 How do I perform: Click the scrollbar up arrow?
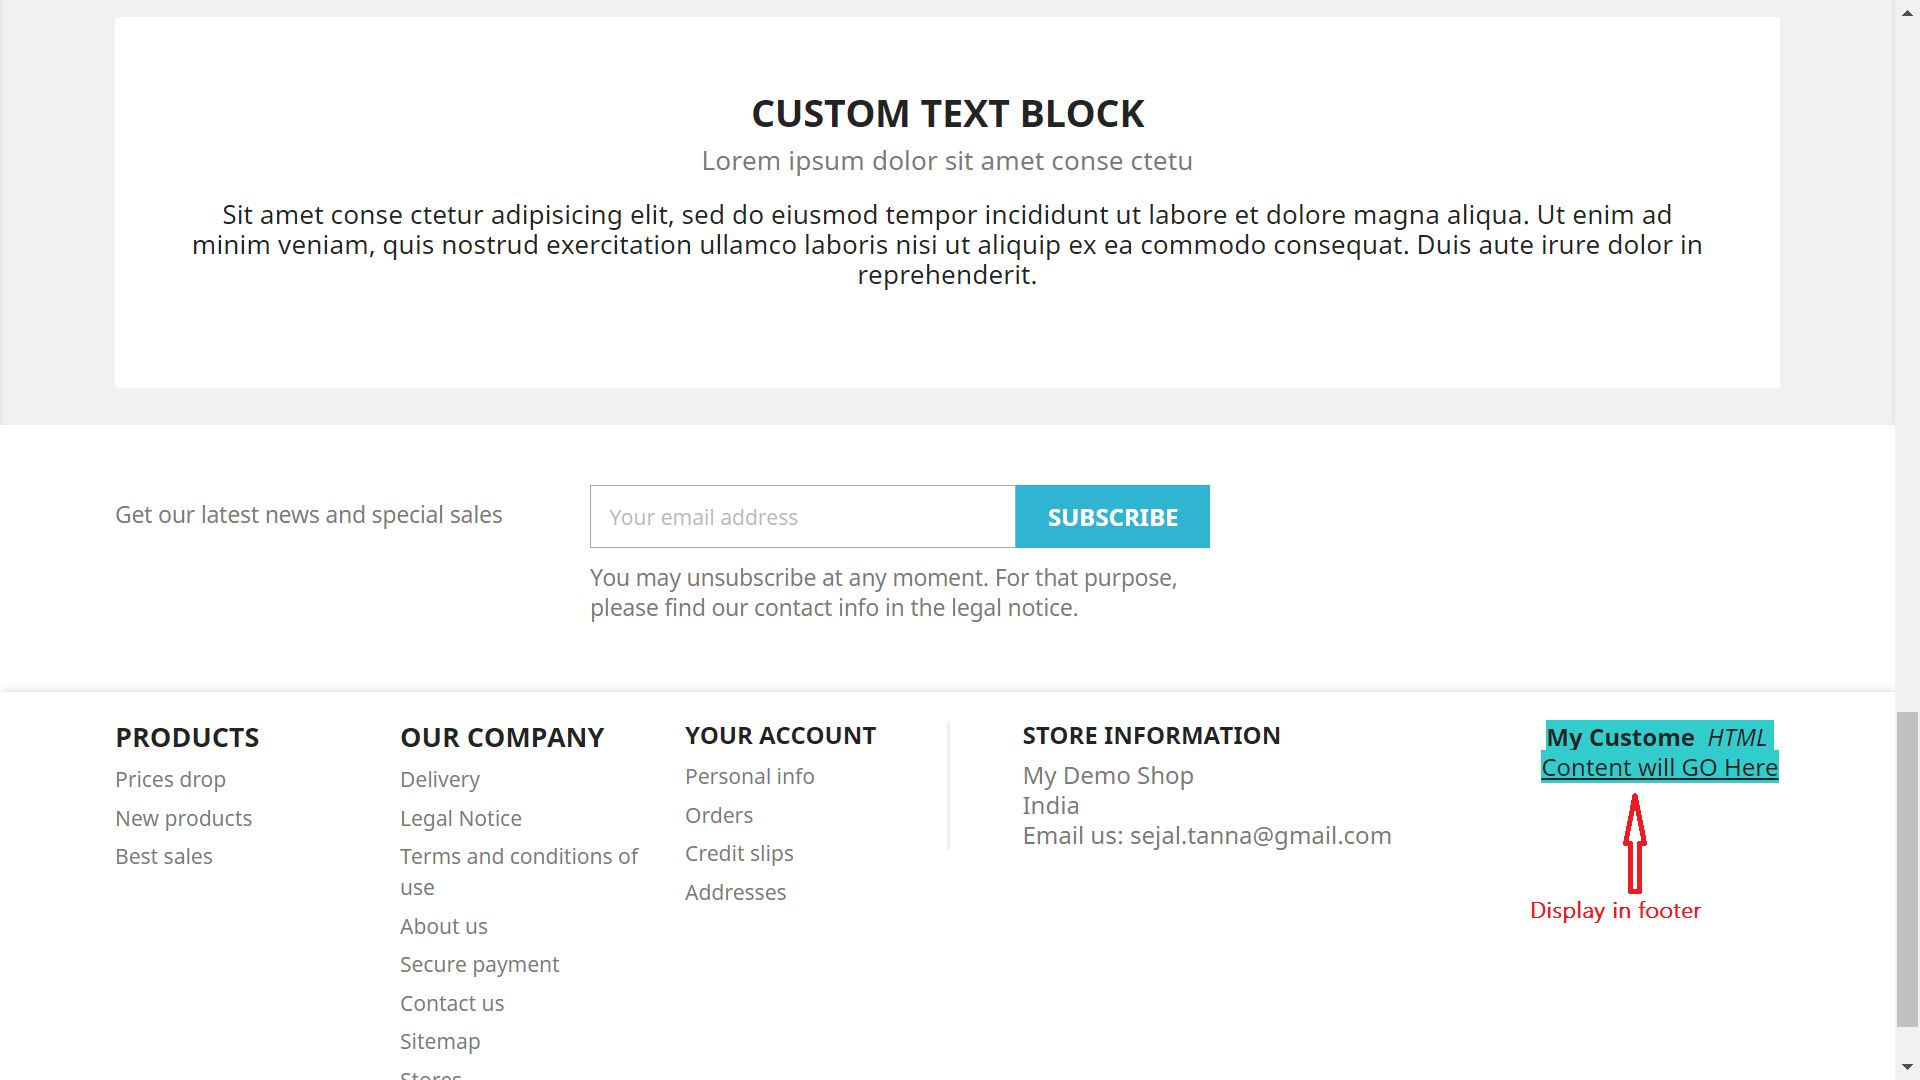[1908, 12]
